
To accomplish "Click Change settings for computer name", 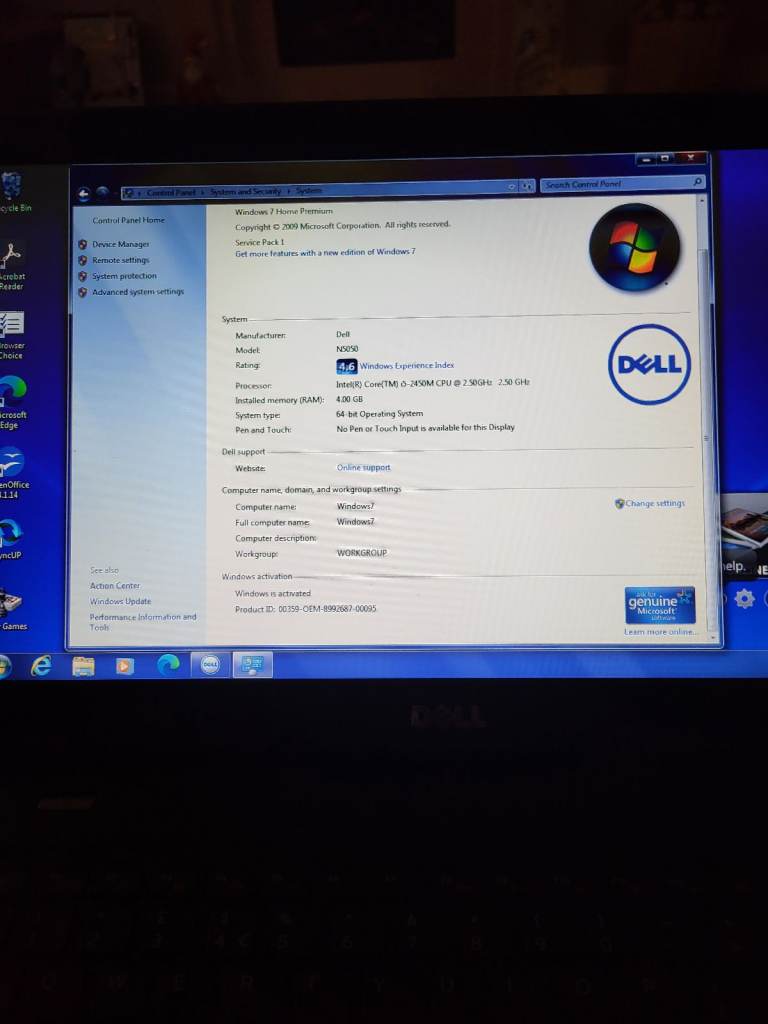I will 655,504.
